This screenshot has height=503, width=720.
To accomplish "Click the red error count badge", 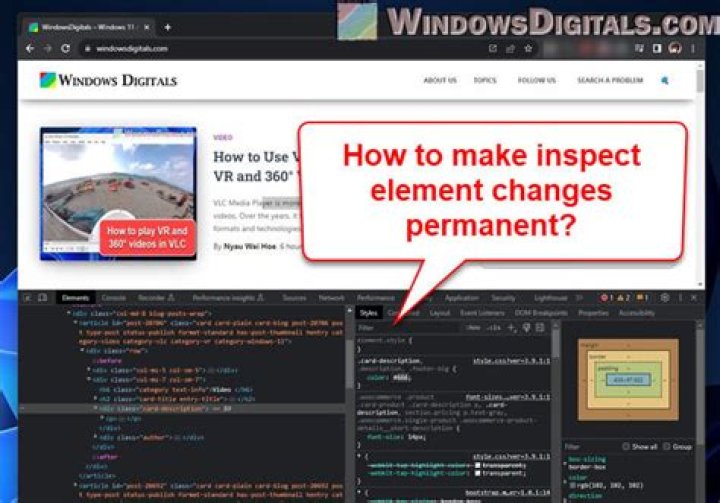I will pyautogui.click(x=607, y=298).
